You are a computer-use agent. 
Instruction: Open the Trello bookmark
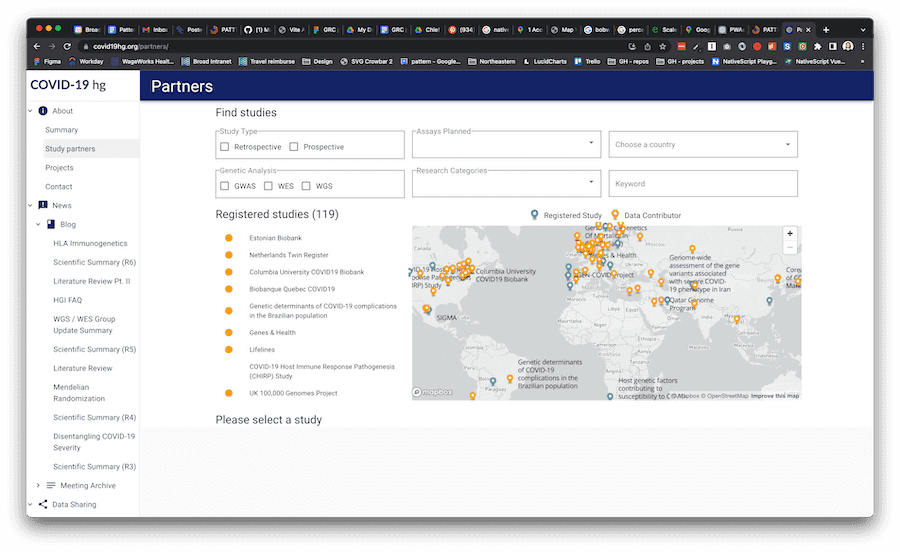587,61
